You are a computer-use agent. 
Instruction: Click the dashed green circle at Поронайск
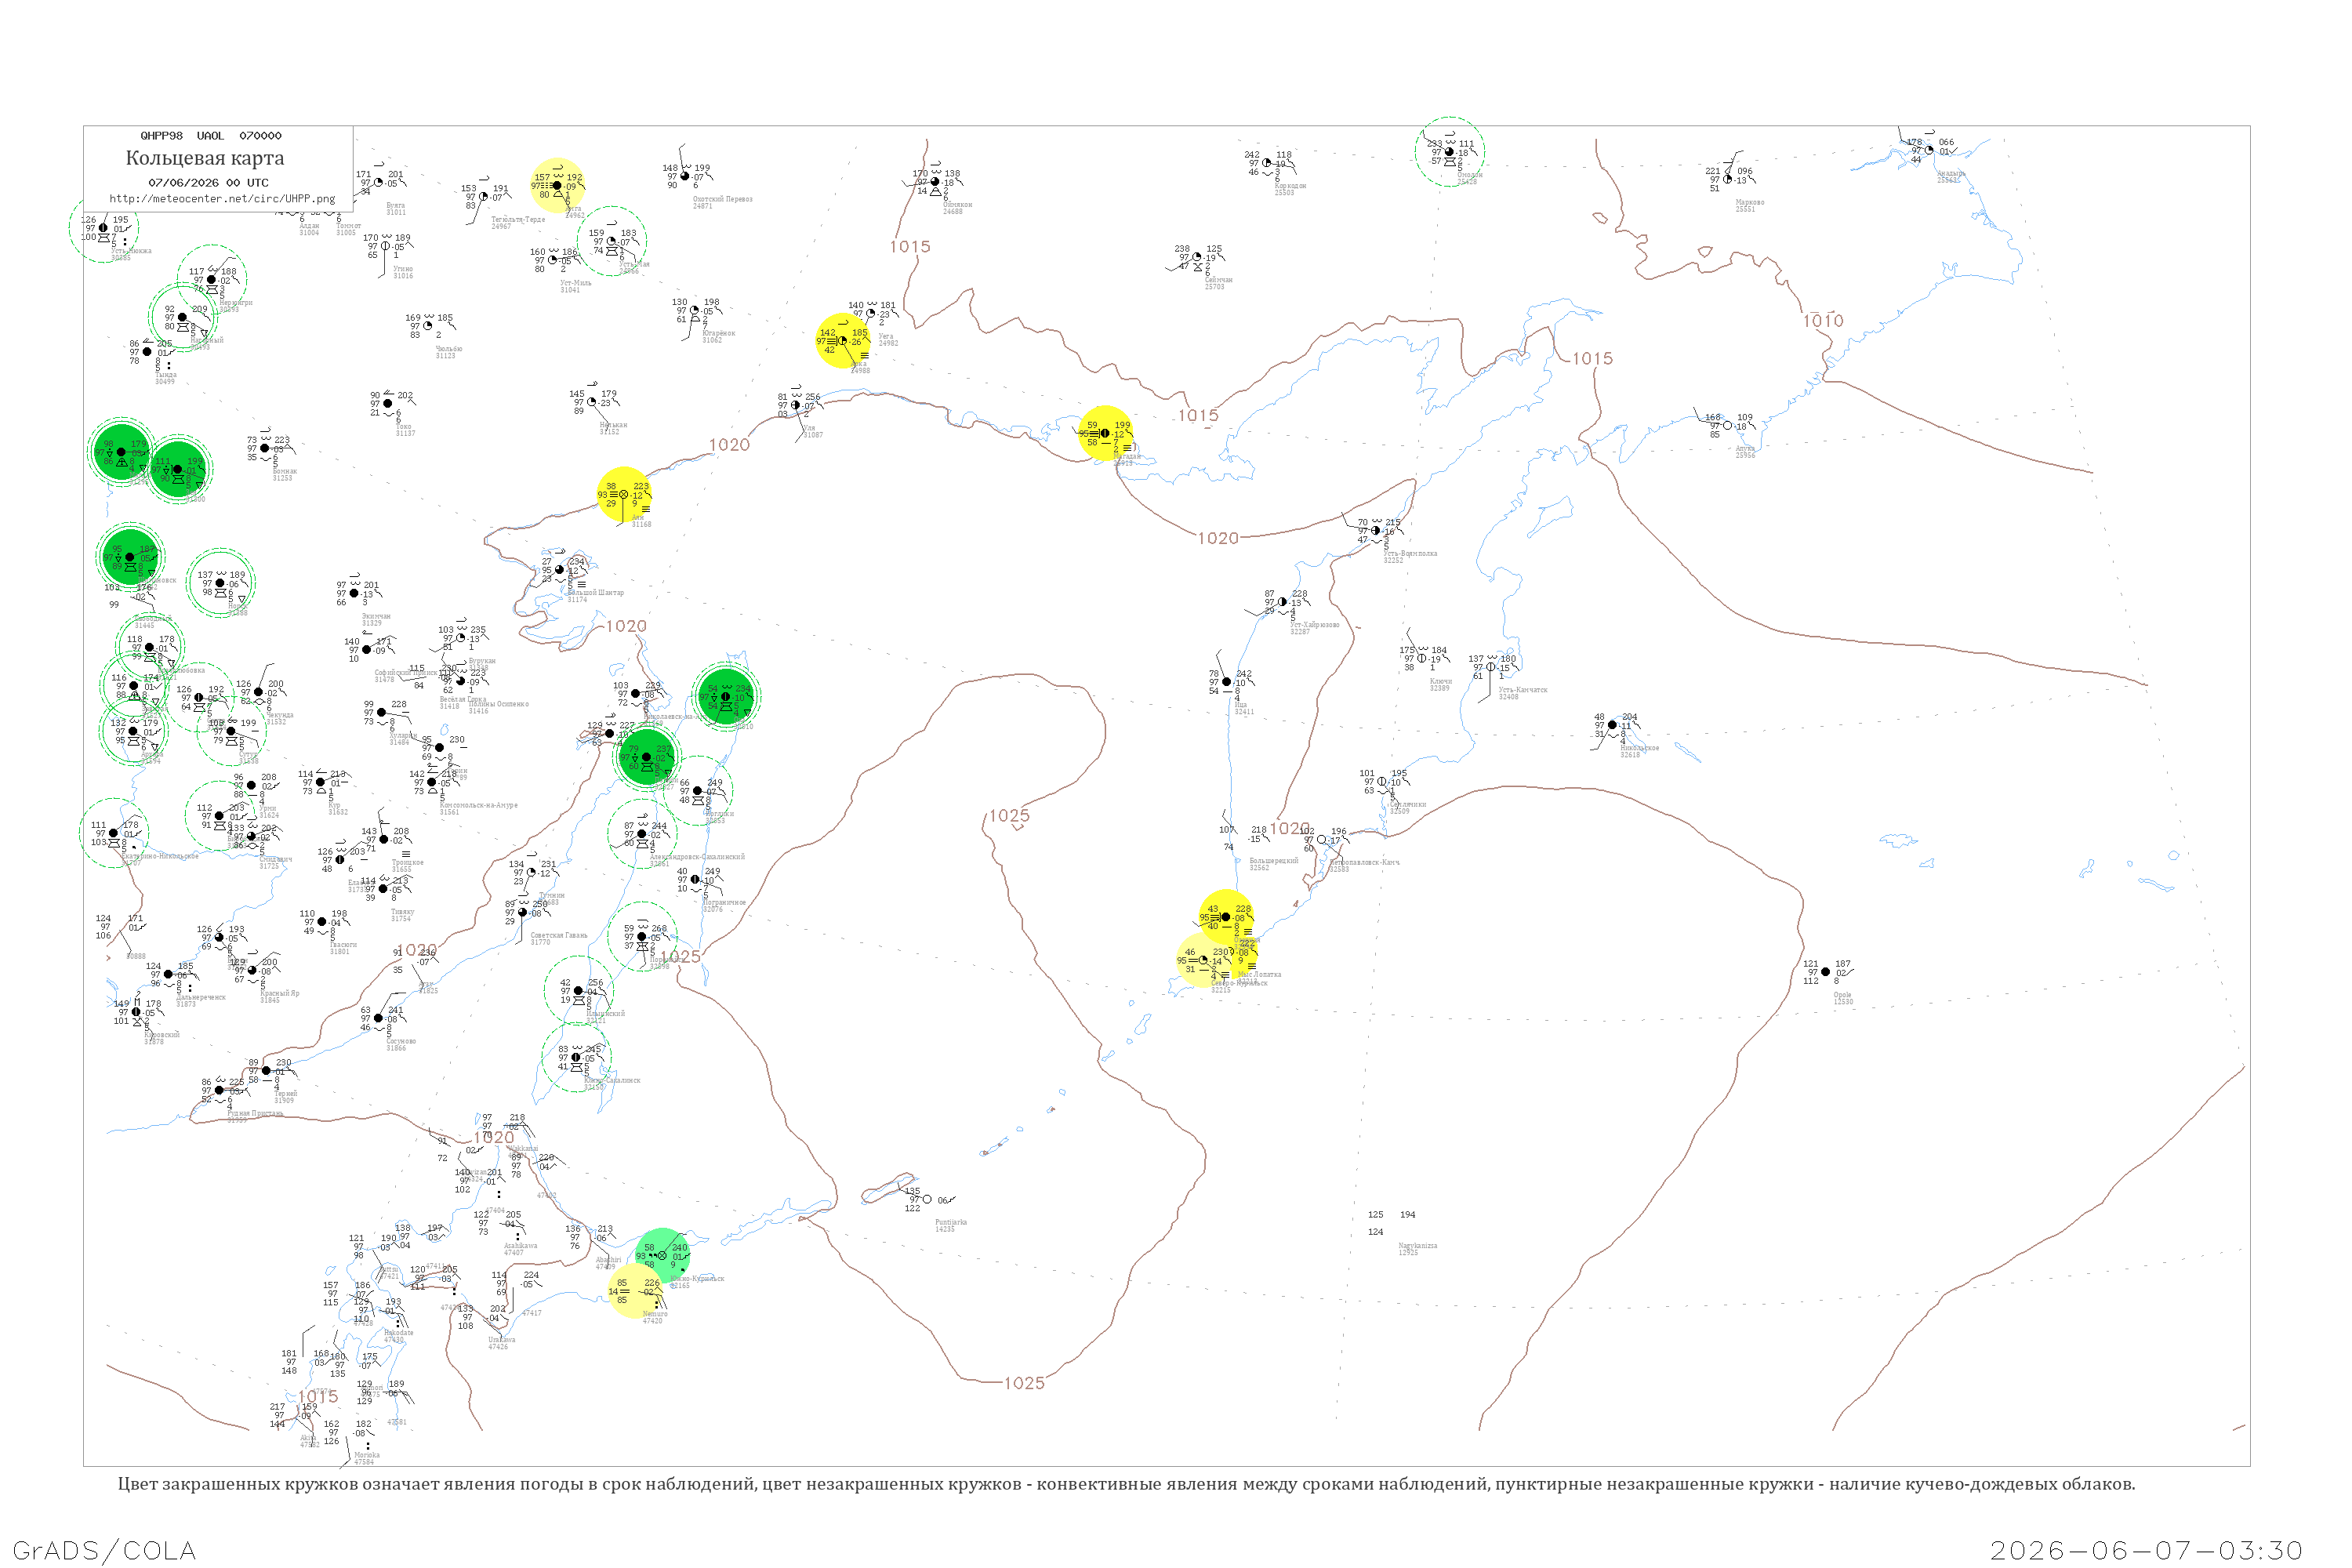tap(642, 936)
